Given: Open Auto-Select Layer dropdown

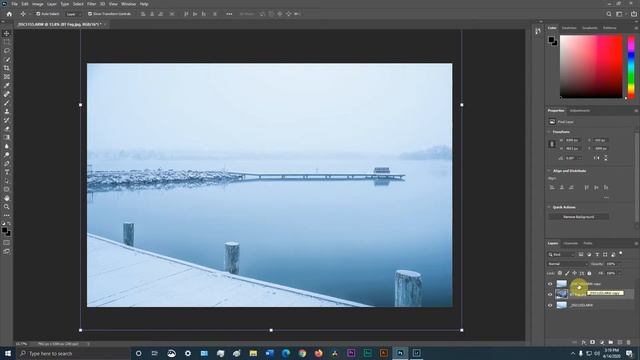Looking at the screenshot, I should [73, 14].
